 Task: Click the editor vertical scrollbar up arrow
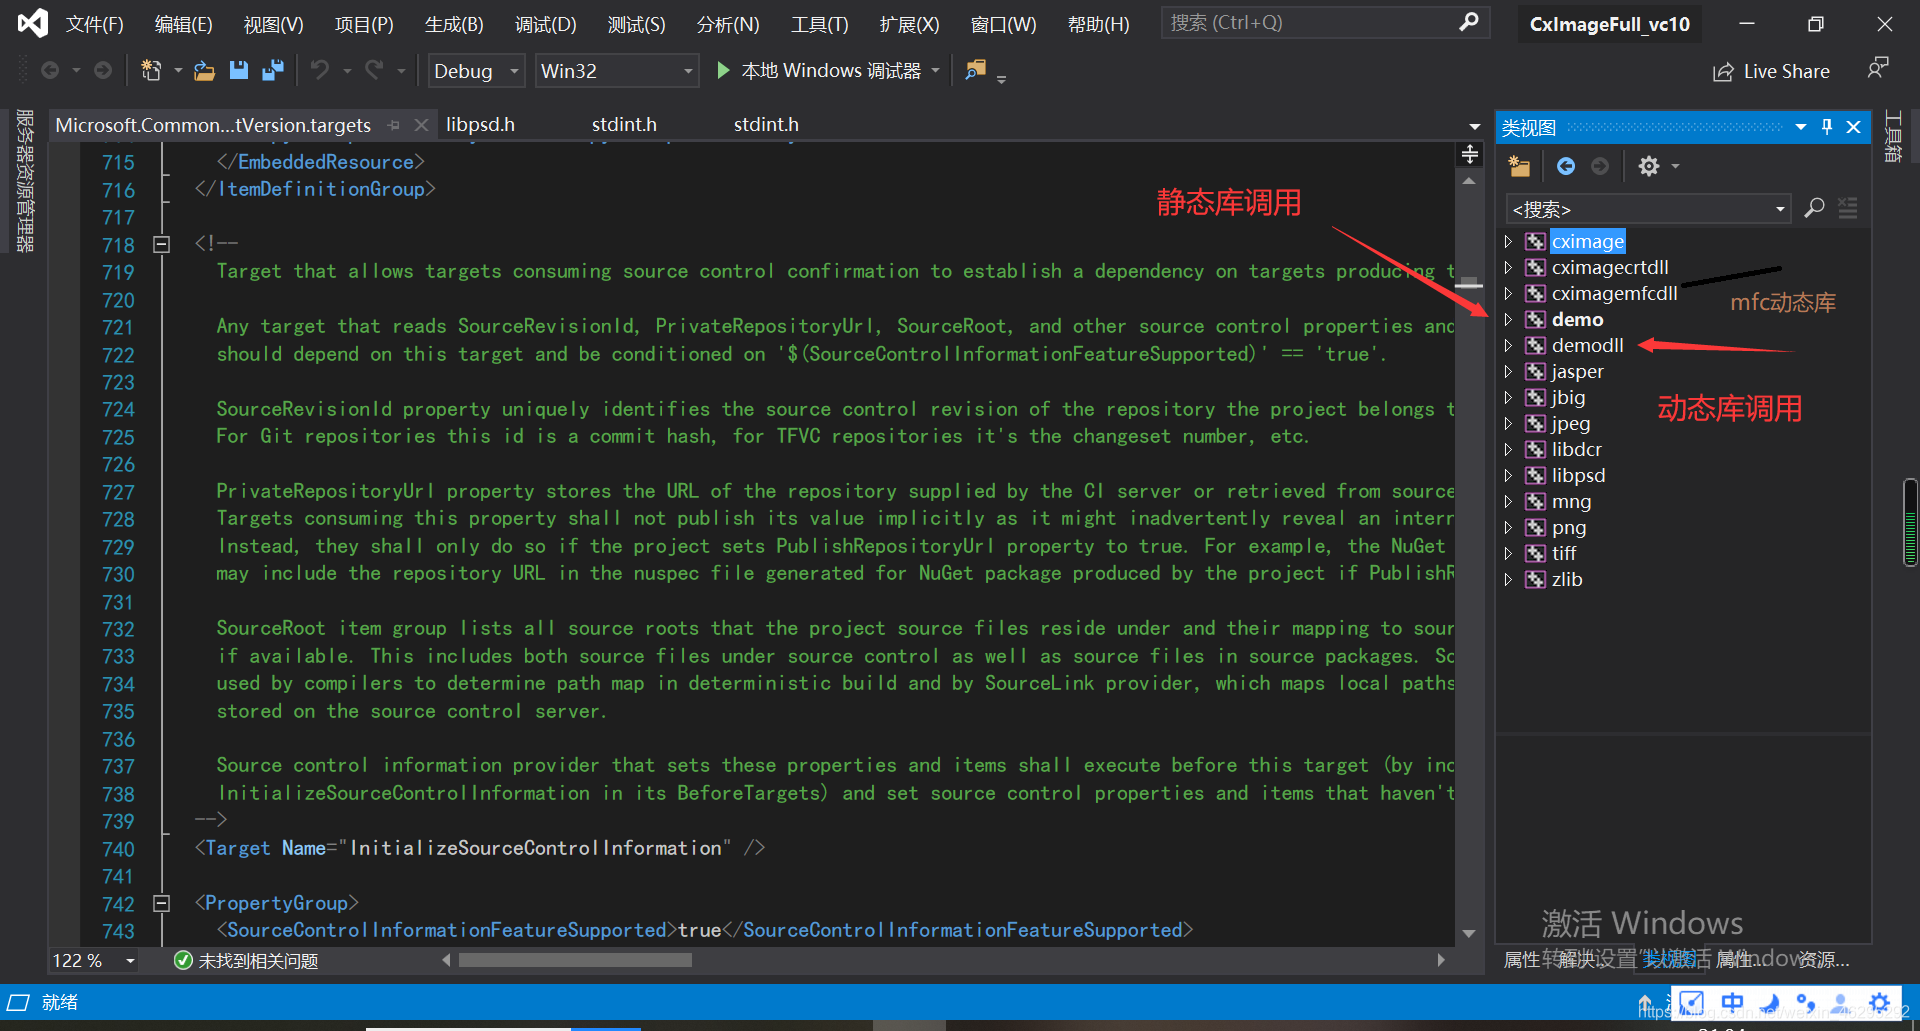pyautogui.click(x=1469, y=182)
